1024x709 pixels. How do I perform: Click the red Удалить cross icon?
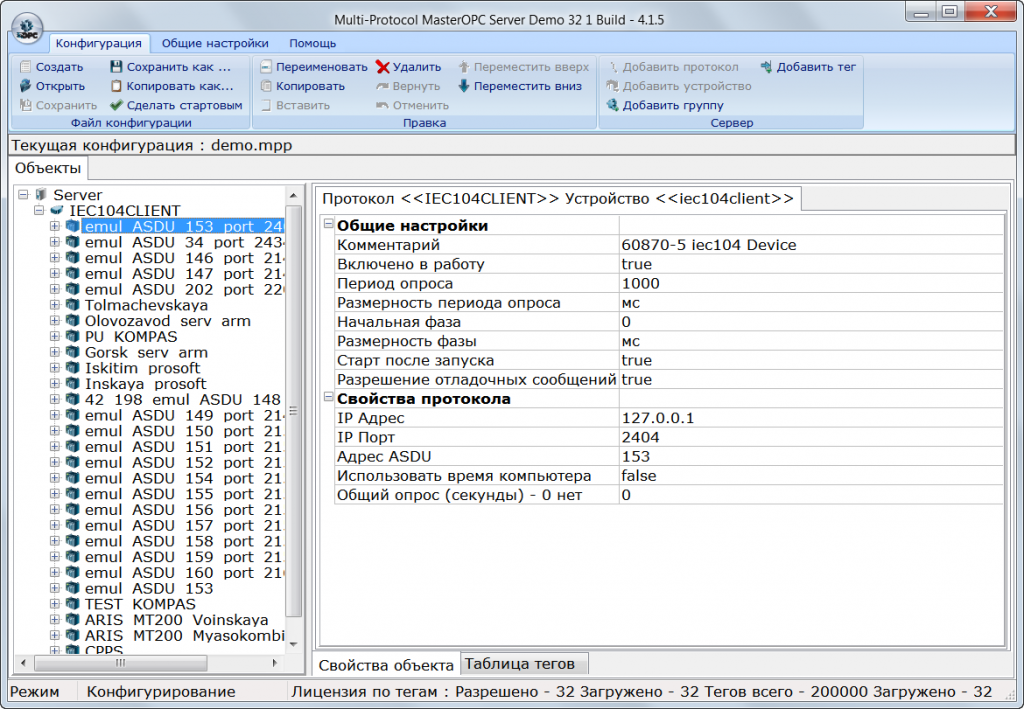point(383,67)
